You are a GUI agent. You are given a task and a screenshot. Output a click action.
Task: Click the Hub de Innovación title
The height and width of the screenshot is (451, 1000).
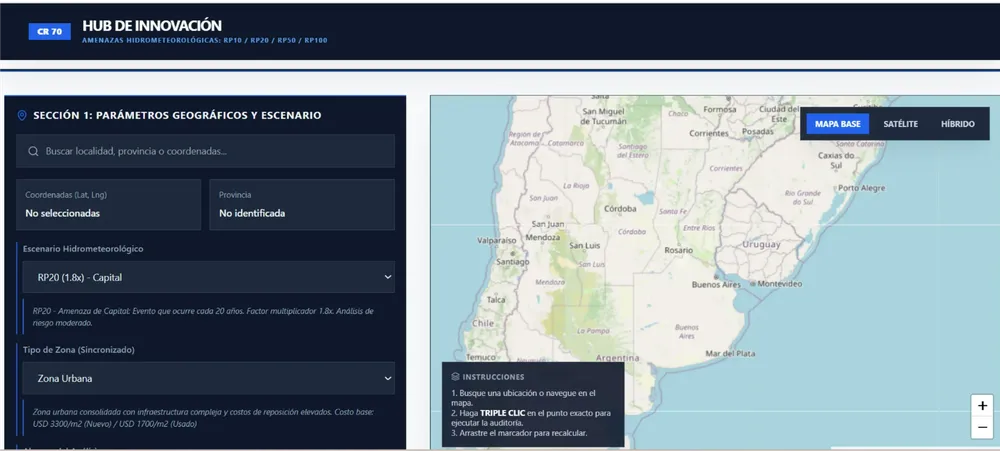(152, 25)
